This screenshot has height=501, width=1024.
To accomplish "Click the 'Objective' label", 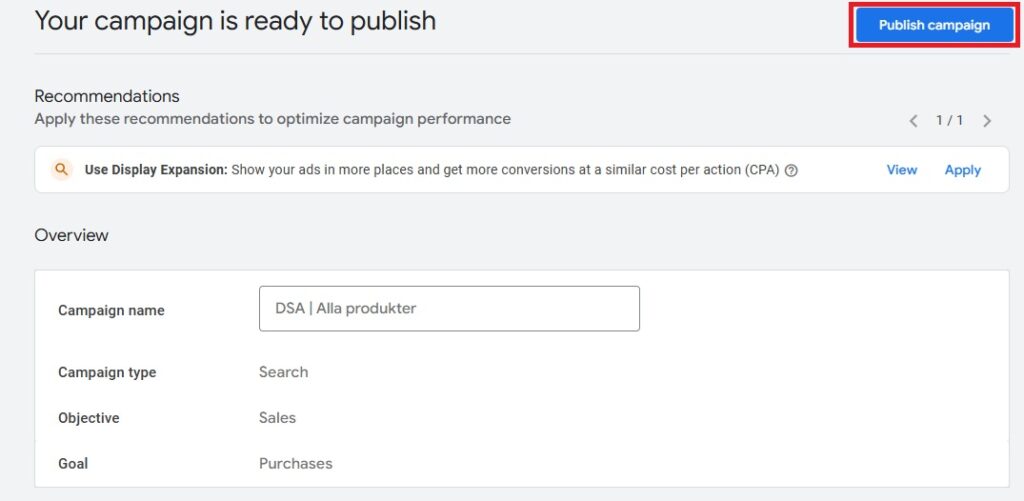I will [x=89, y=418].
